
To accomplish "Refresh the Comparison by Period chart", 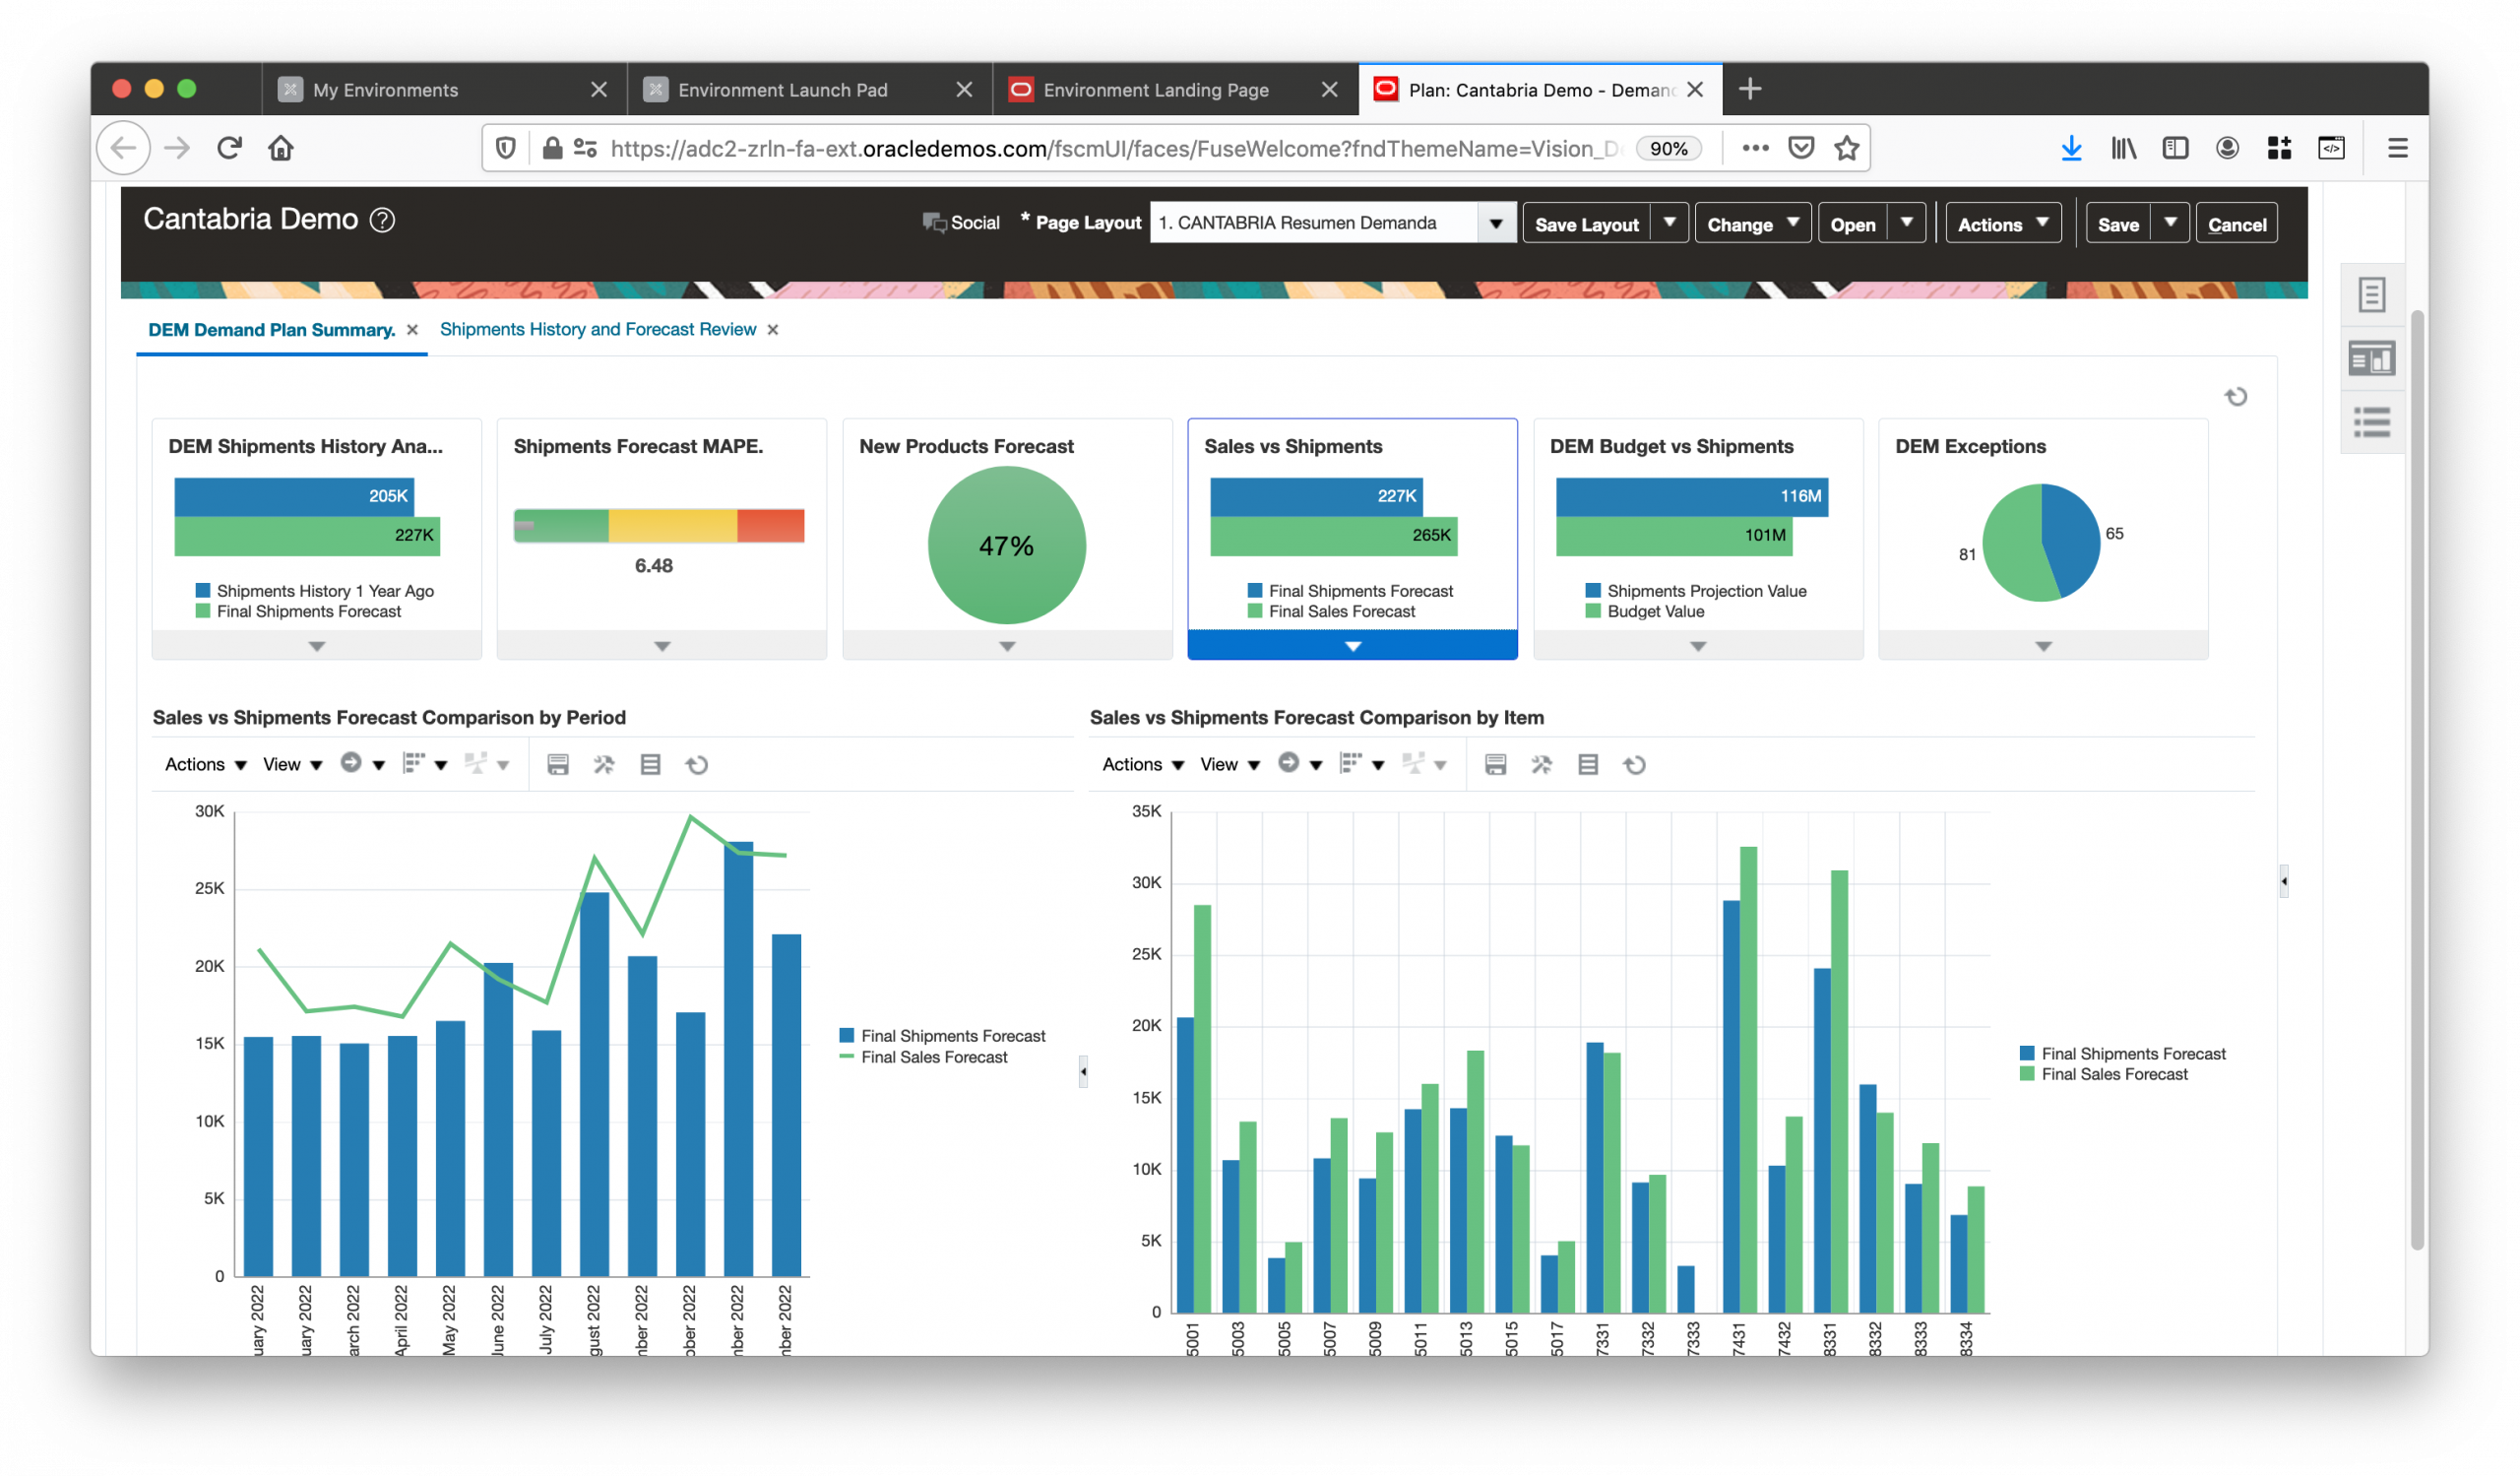I will tap(697, 765).
